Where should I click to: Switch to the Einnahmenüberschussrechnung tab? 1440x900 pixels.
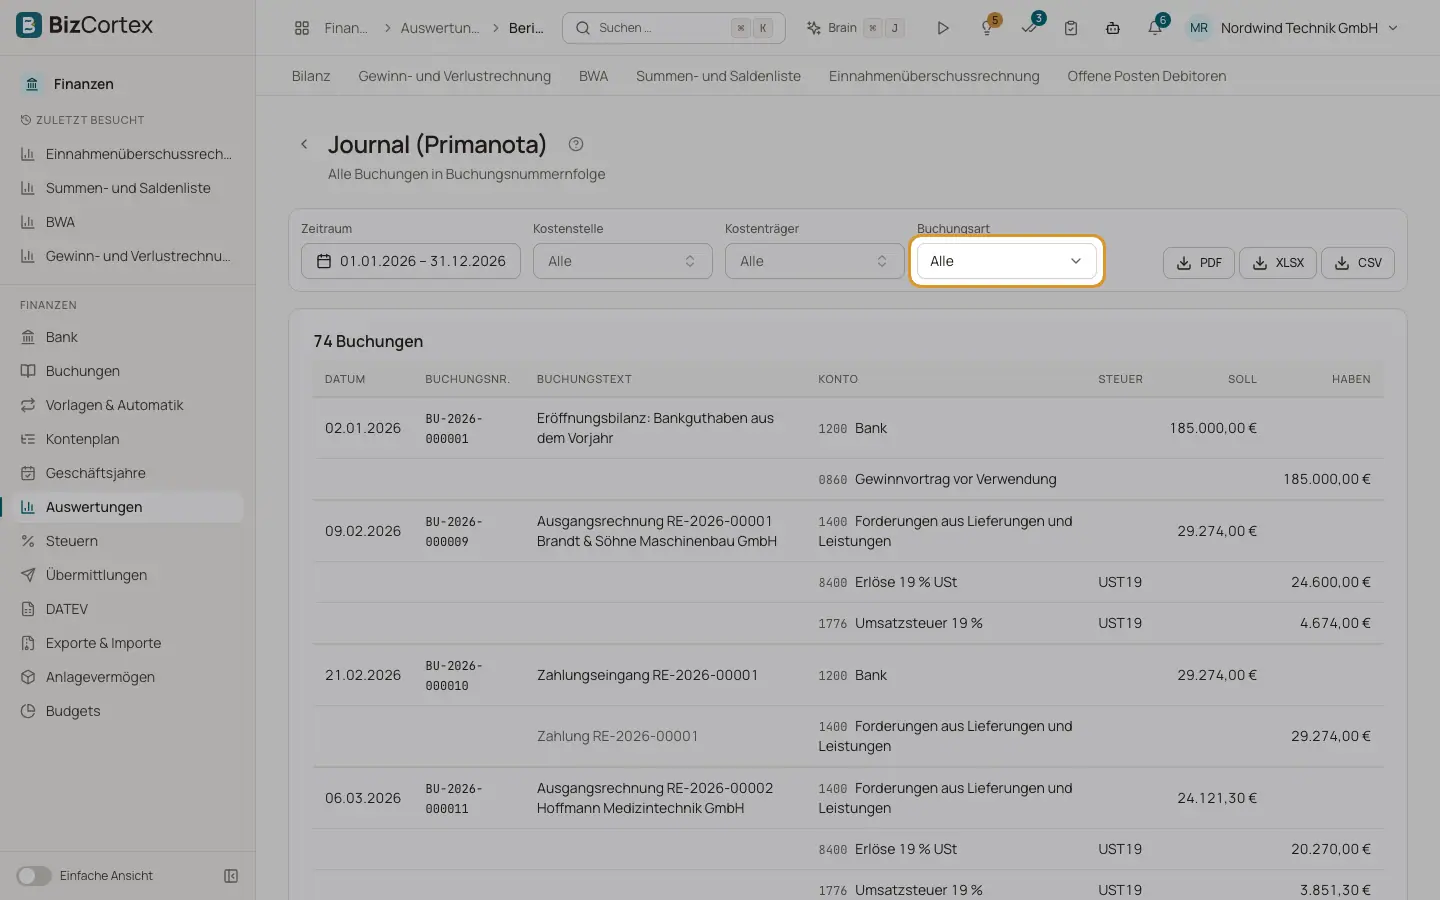(934, 76)
